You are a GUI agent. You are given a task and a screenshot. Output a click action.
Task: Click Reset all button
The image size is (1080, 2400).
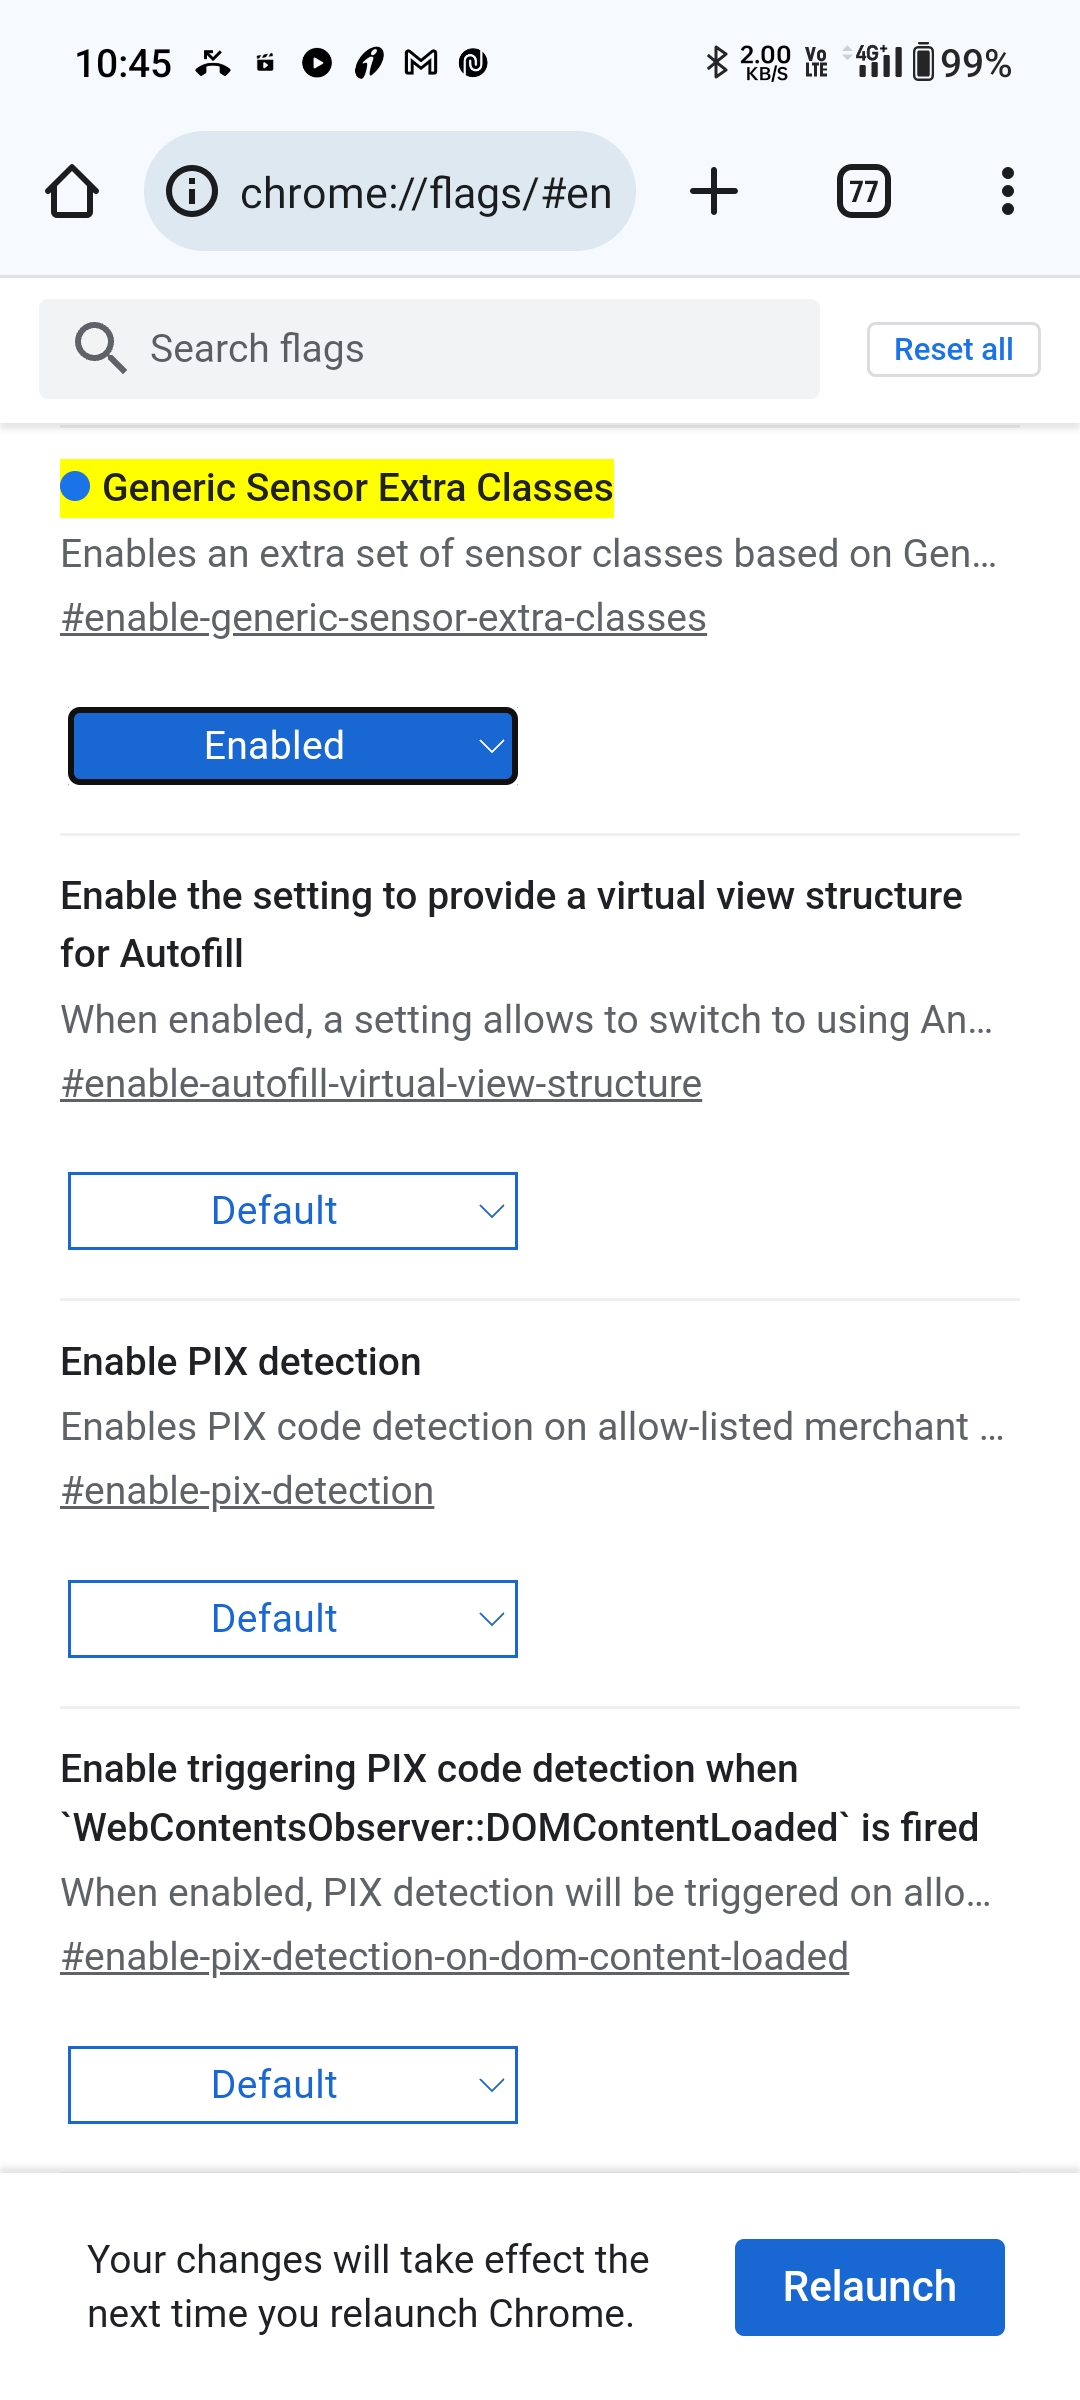tap(954, 349)
